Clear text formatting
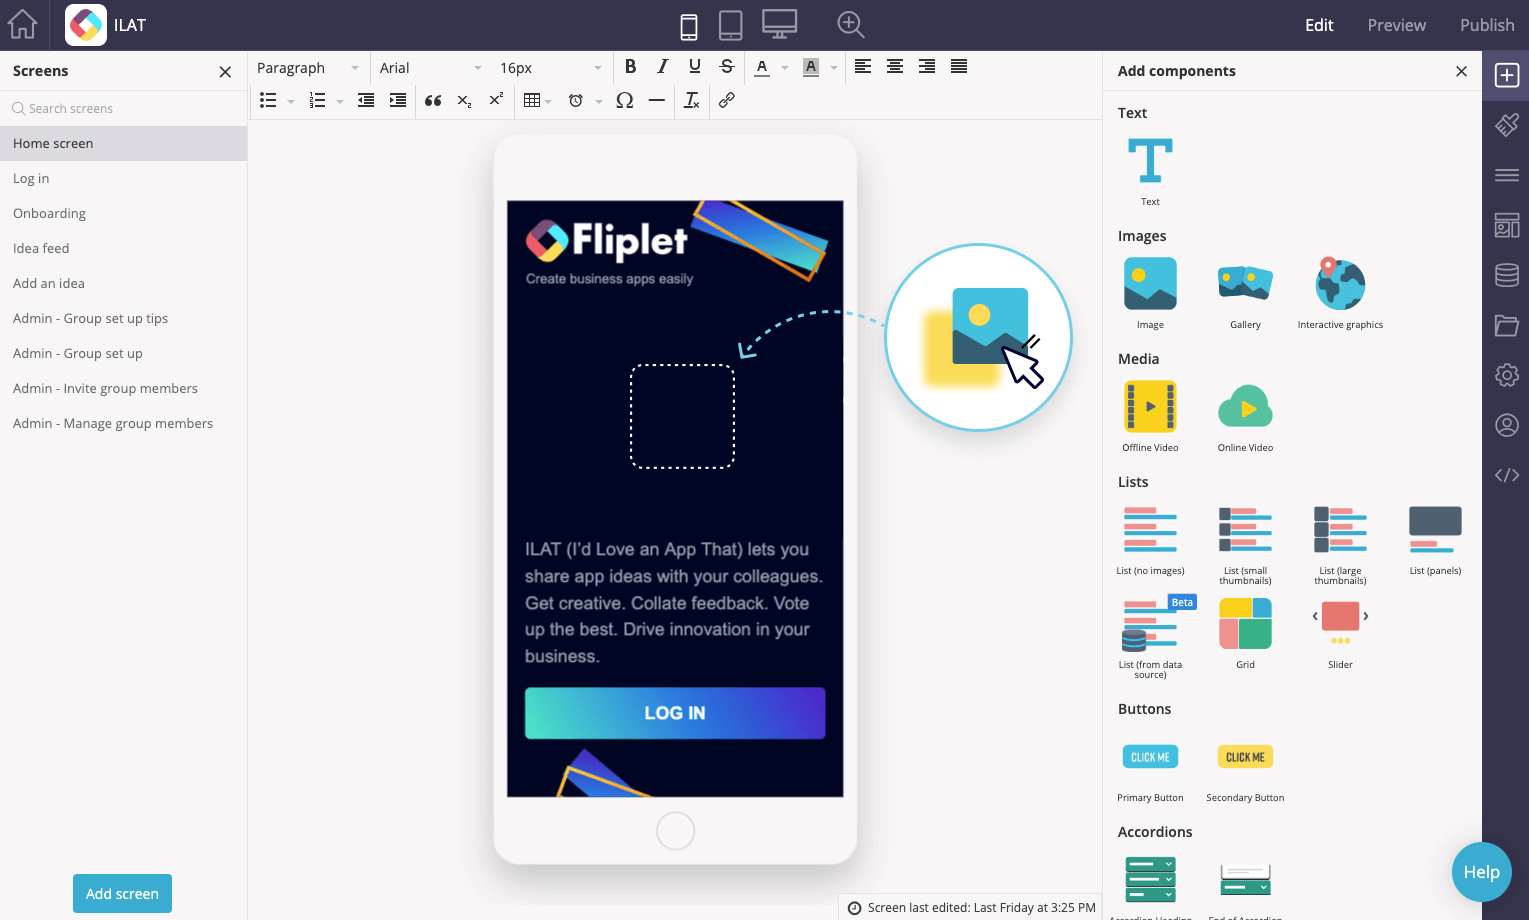1529x920 pixels. (x=692, y=100)
